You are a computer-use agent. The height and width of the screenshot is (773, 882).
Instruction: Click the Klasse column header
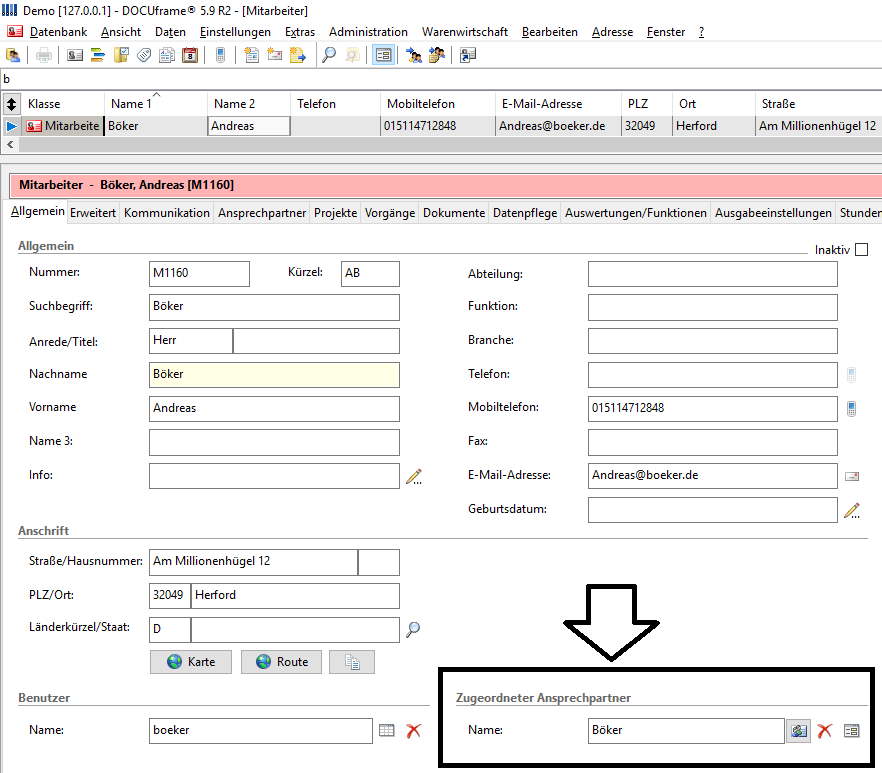pos(63,104)
